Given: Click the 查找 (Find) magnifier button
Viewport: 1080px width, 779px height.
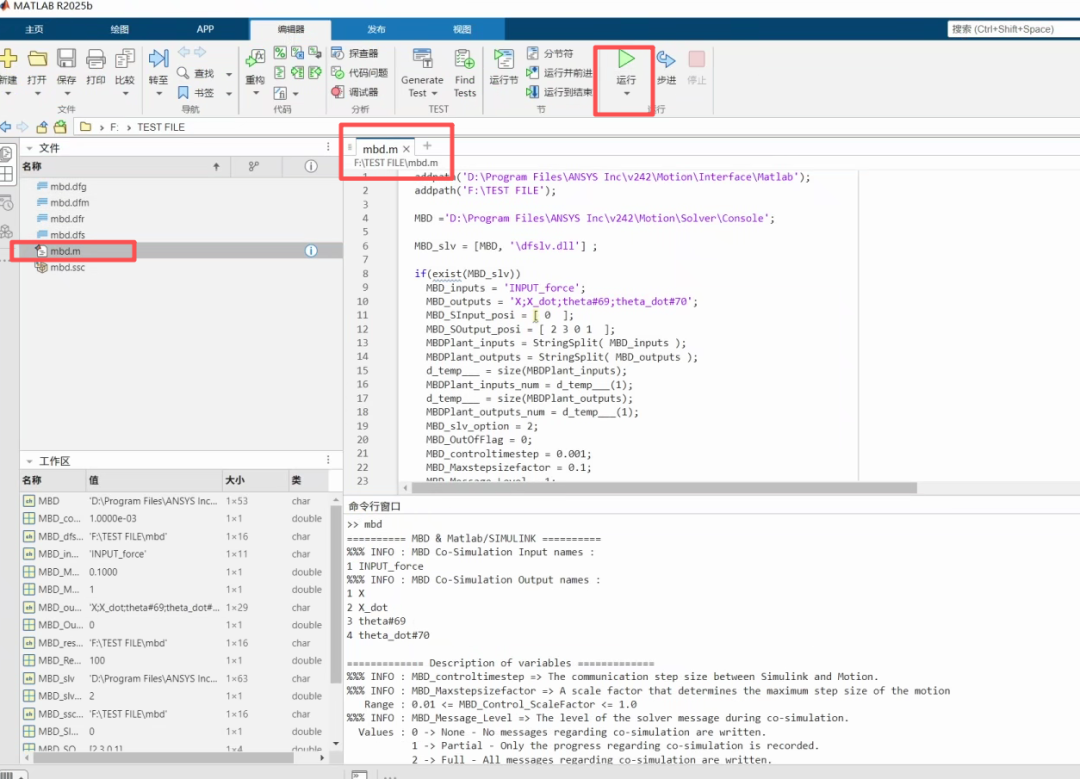Looking at the screenshot, I should [196, 73].
